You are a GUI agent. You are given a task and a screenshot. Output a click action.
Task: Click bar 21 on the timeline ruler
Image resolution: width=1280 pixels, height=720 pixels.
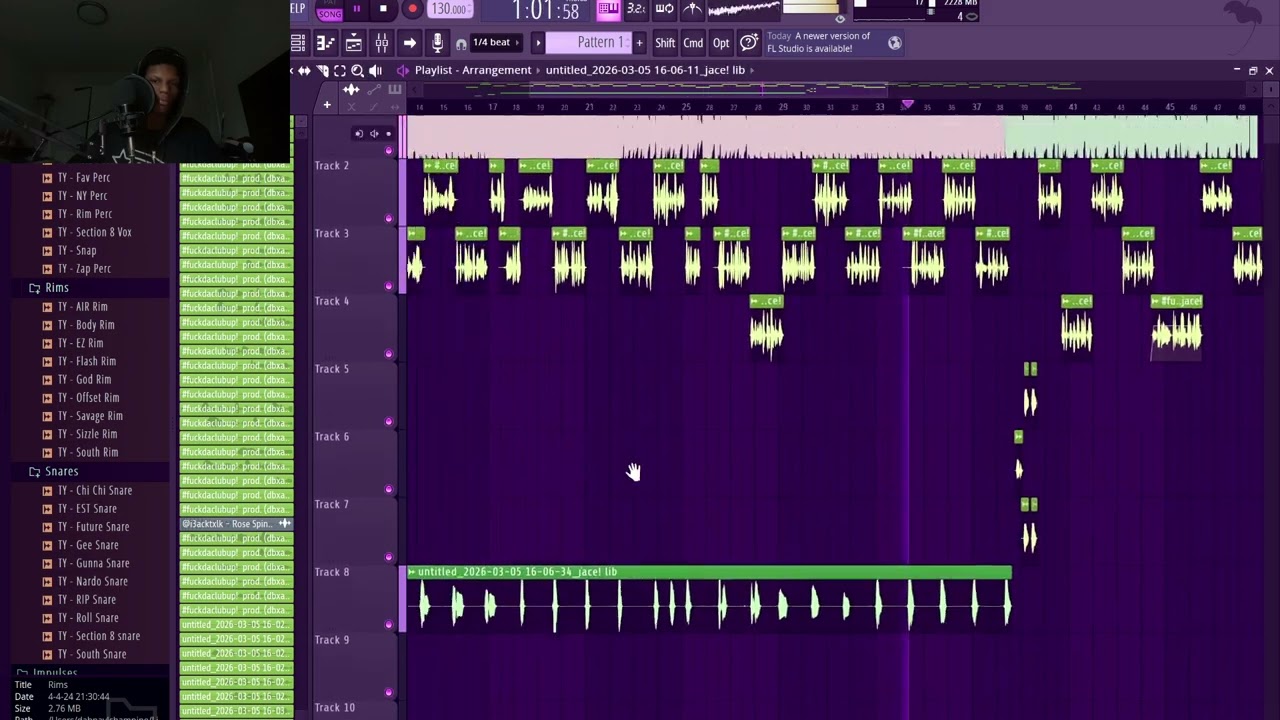[589, 107]
